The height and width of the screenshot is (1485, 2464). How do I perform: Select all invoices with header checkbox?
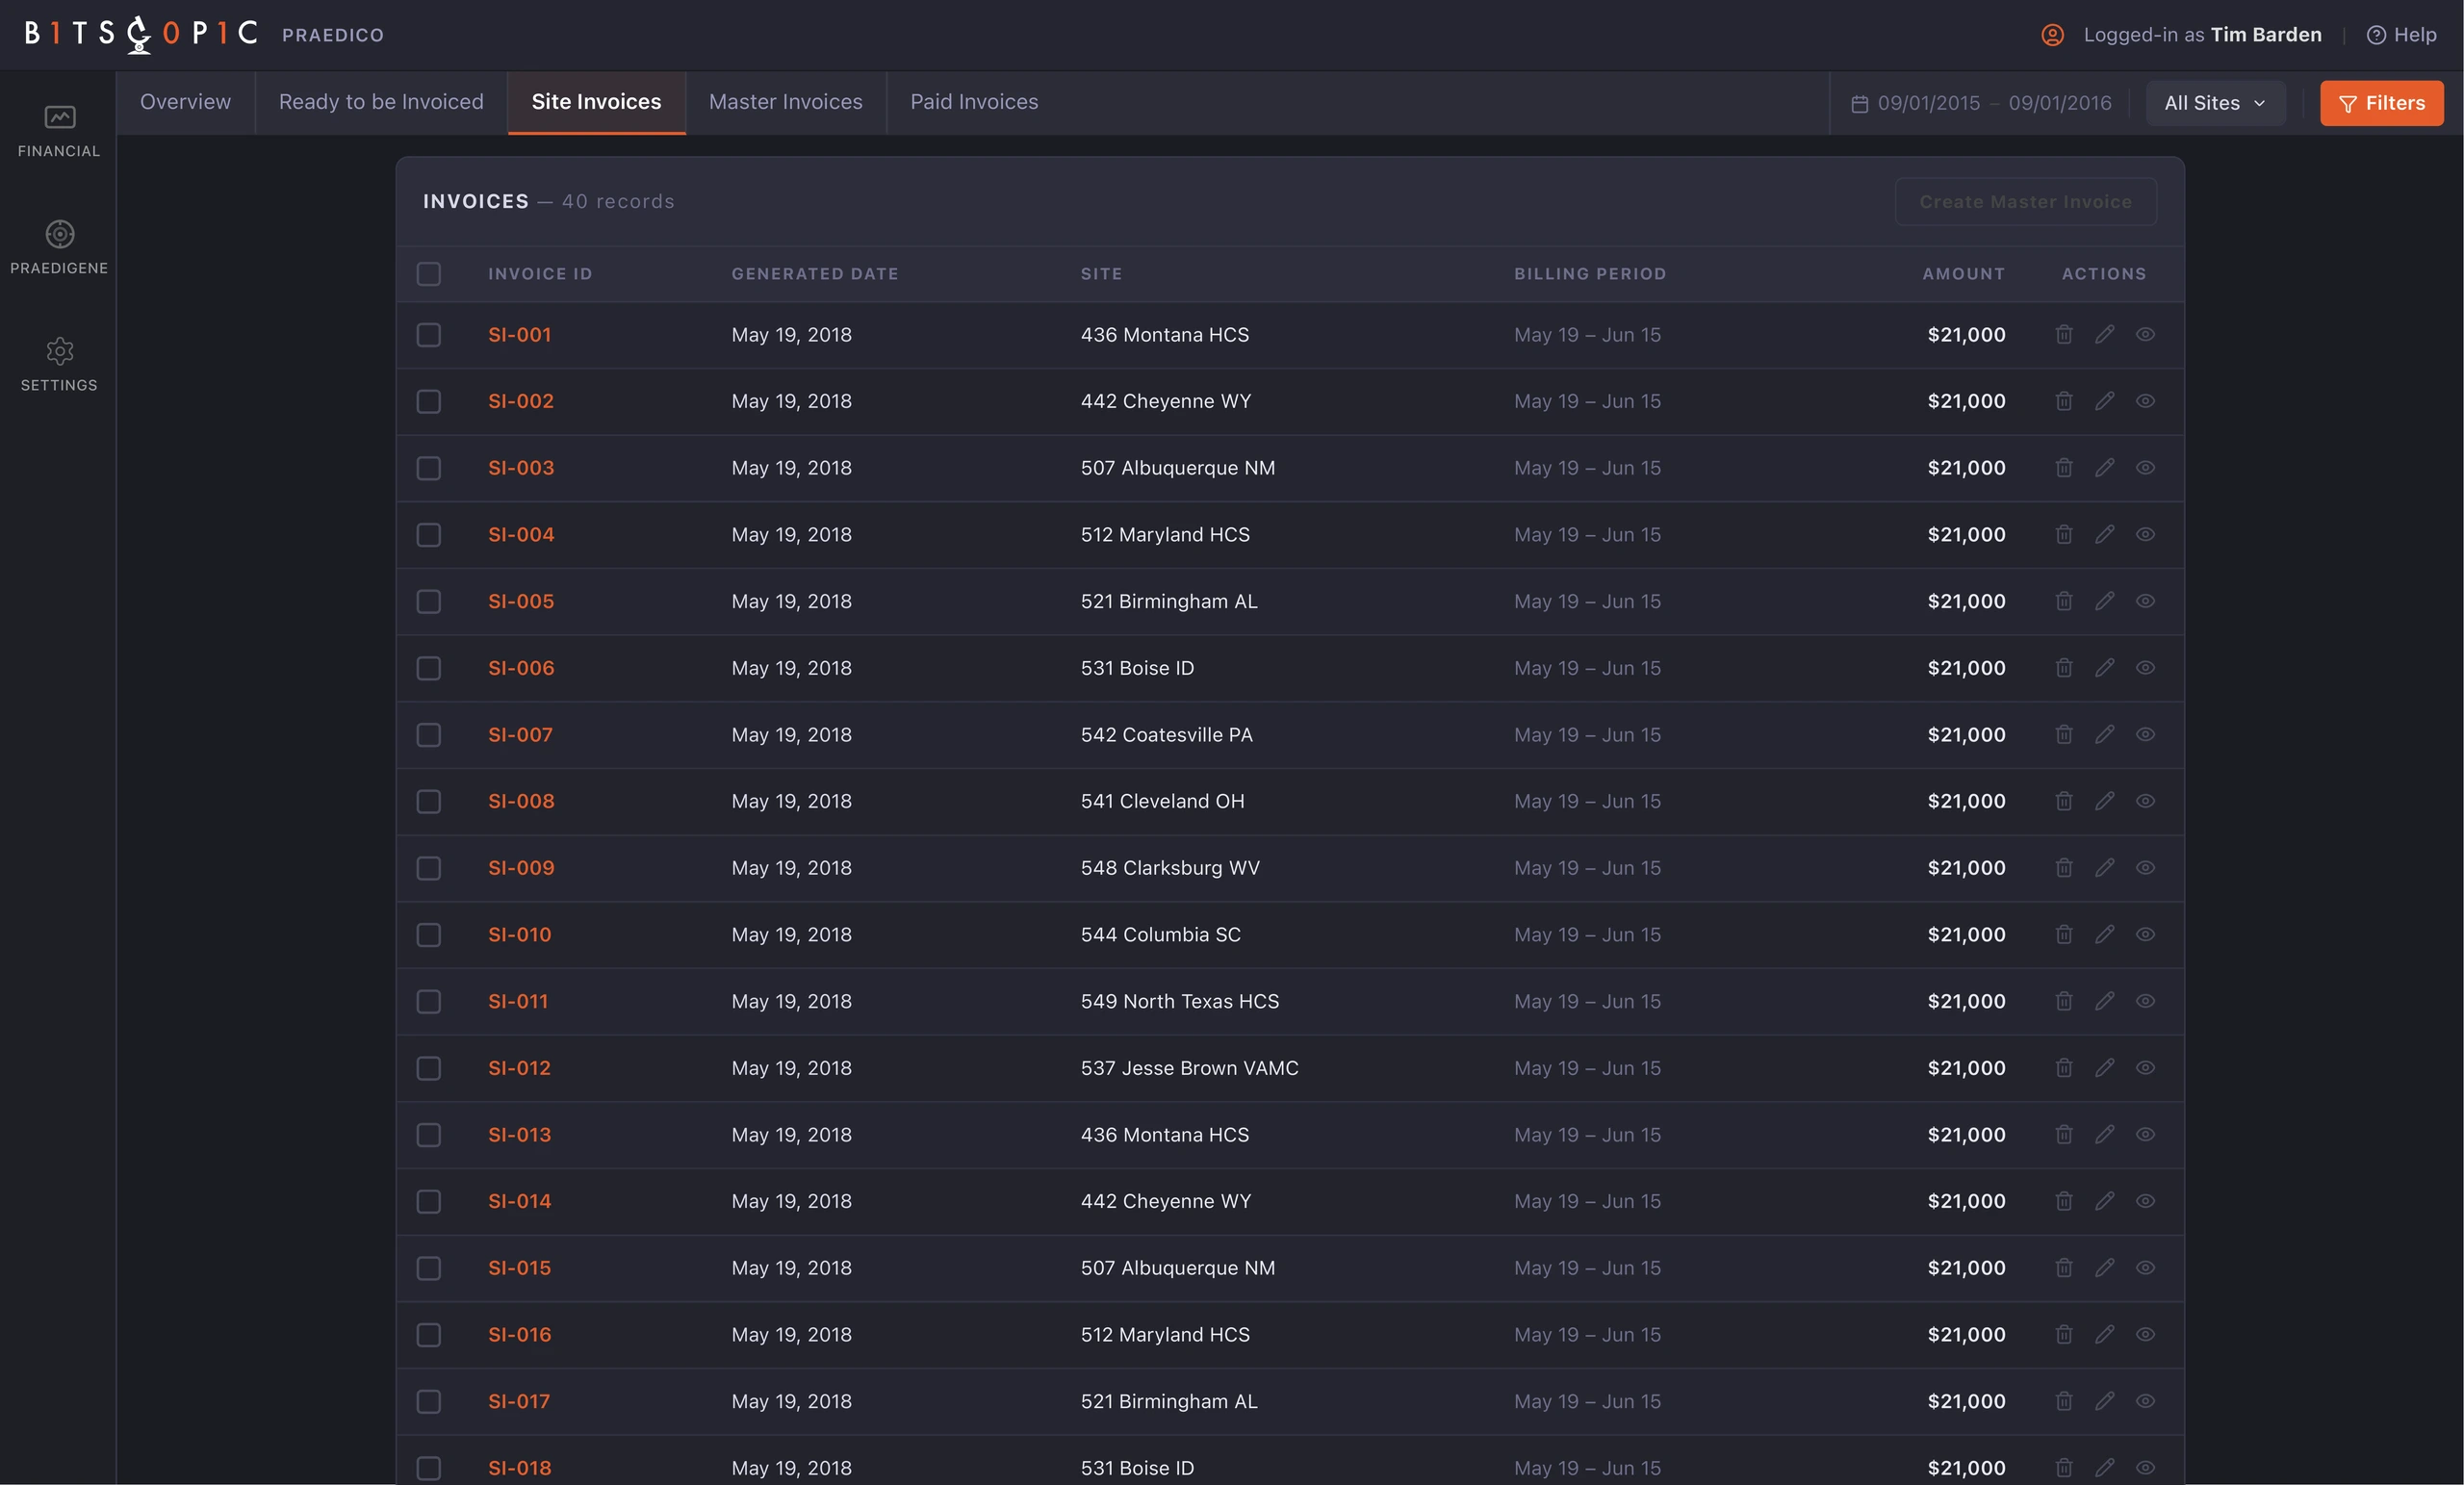point(428,273)
